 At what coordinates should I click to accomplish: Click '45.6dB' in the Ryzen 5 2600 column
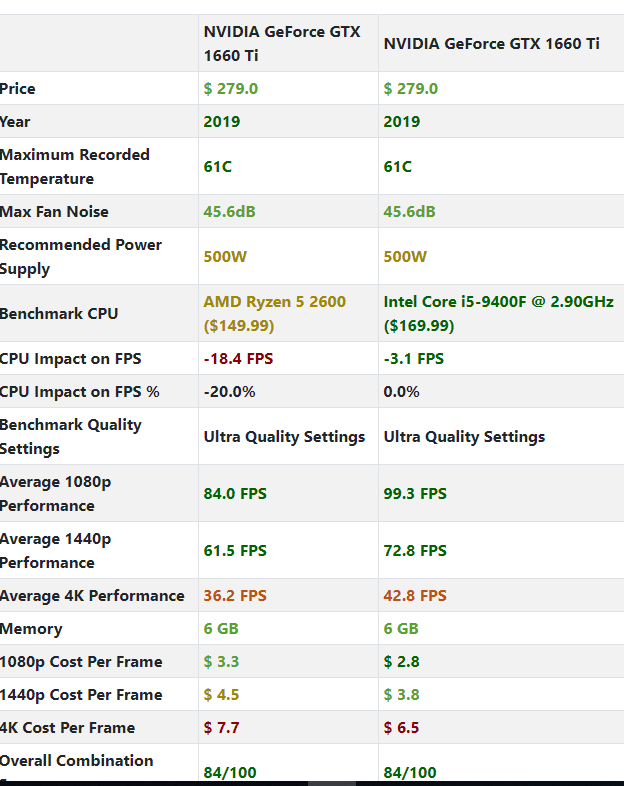point(230,212)
